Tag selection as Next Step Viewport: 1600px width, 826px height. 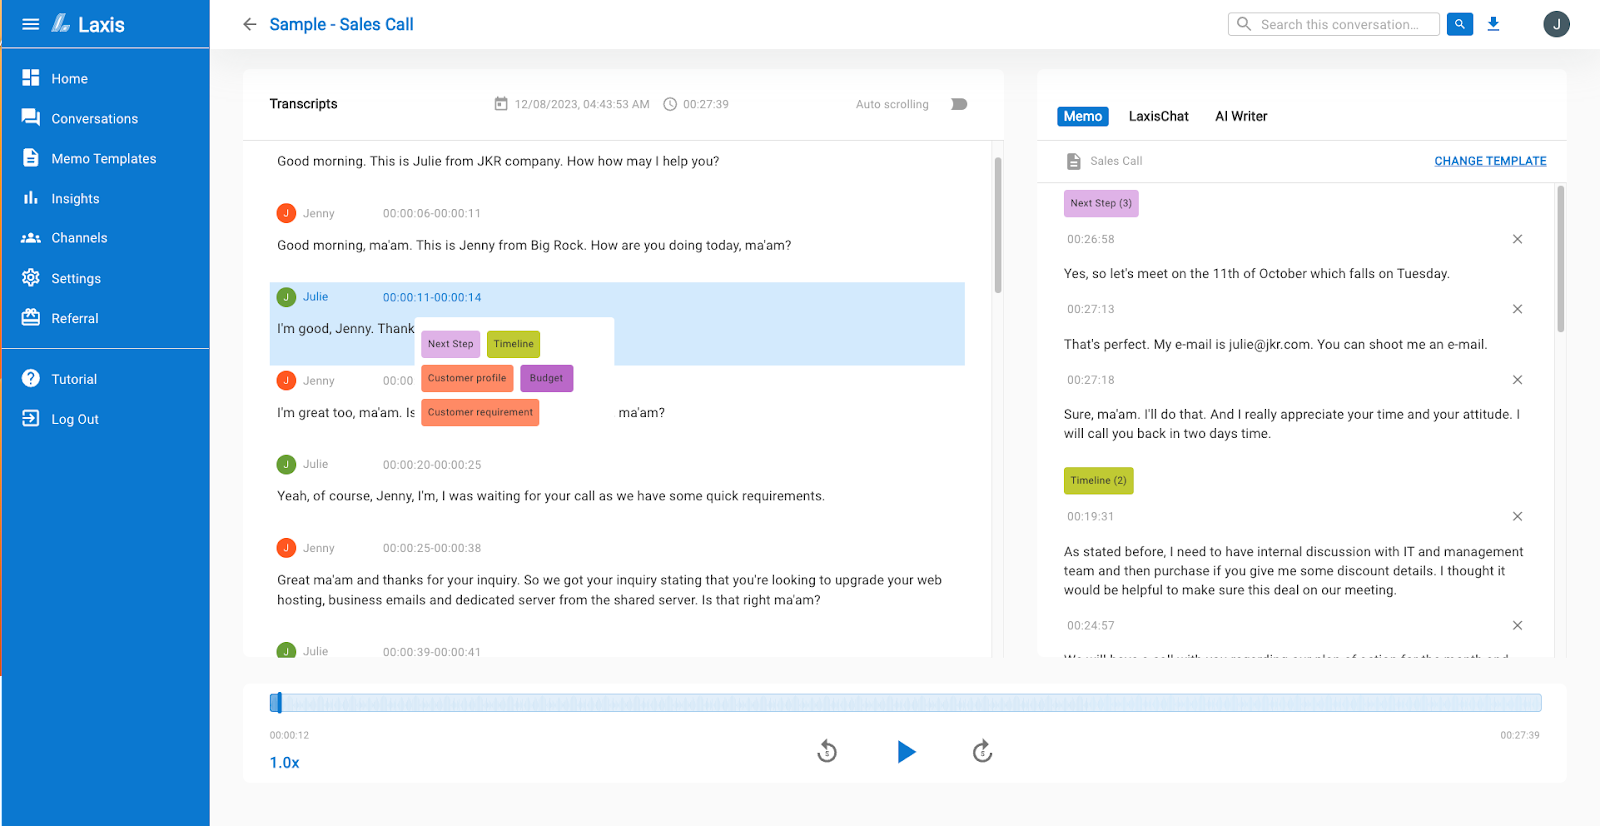450,344
